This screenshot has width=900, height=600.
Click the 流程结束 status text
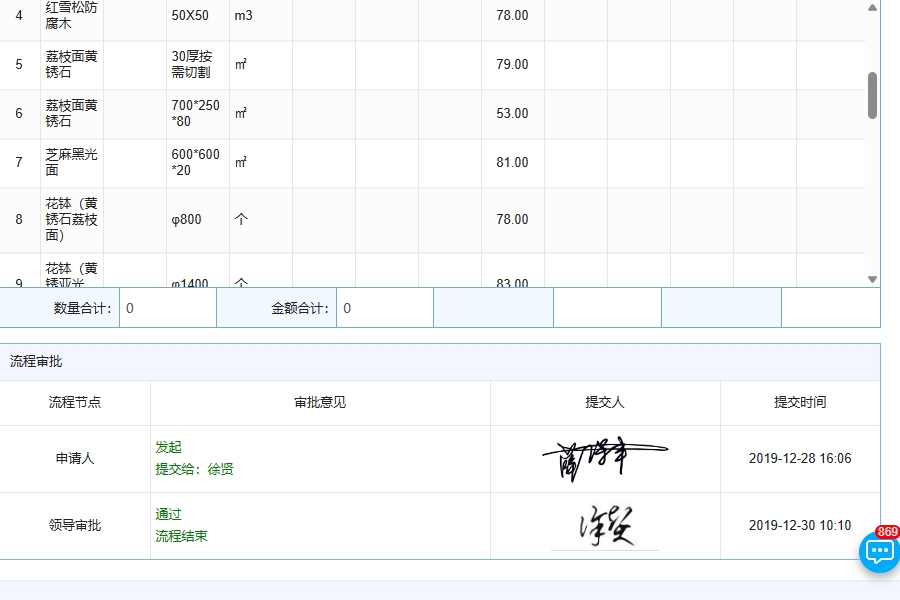pos(181,536)
